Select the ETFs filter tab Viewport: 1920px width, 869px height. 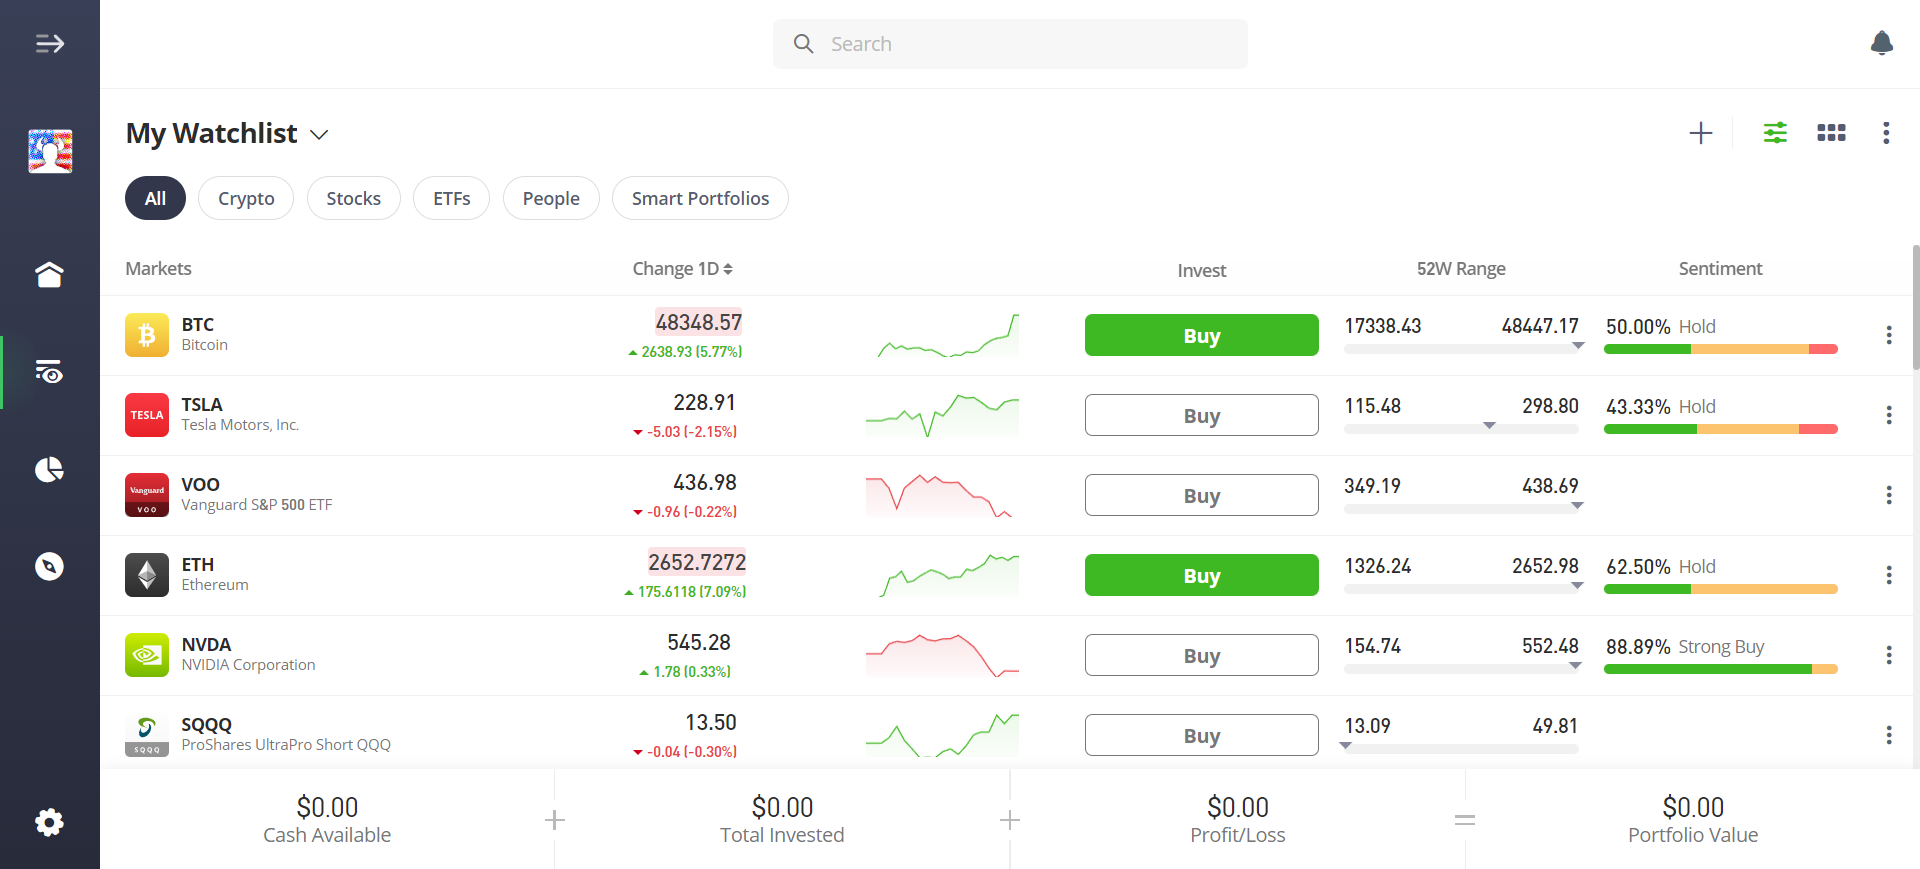tap(451, 198)
